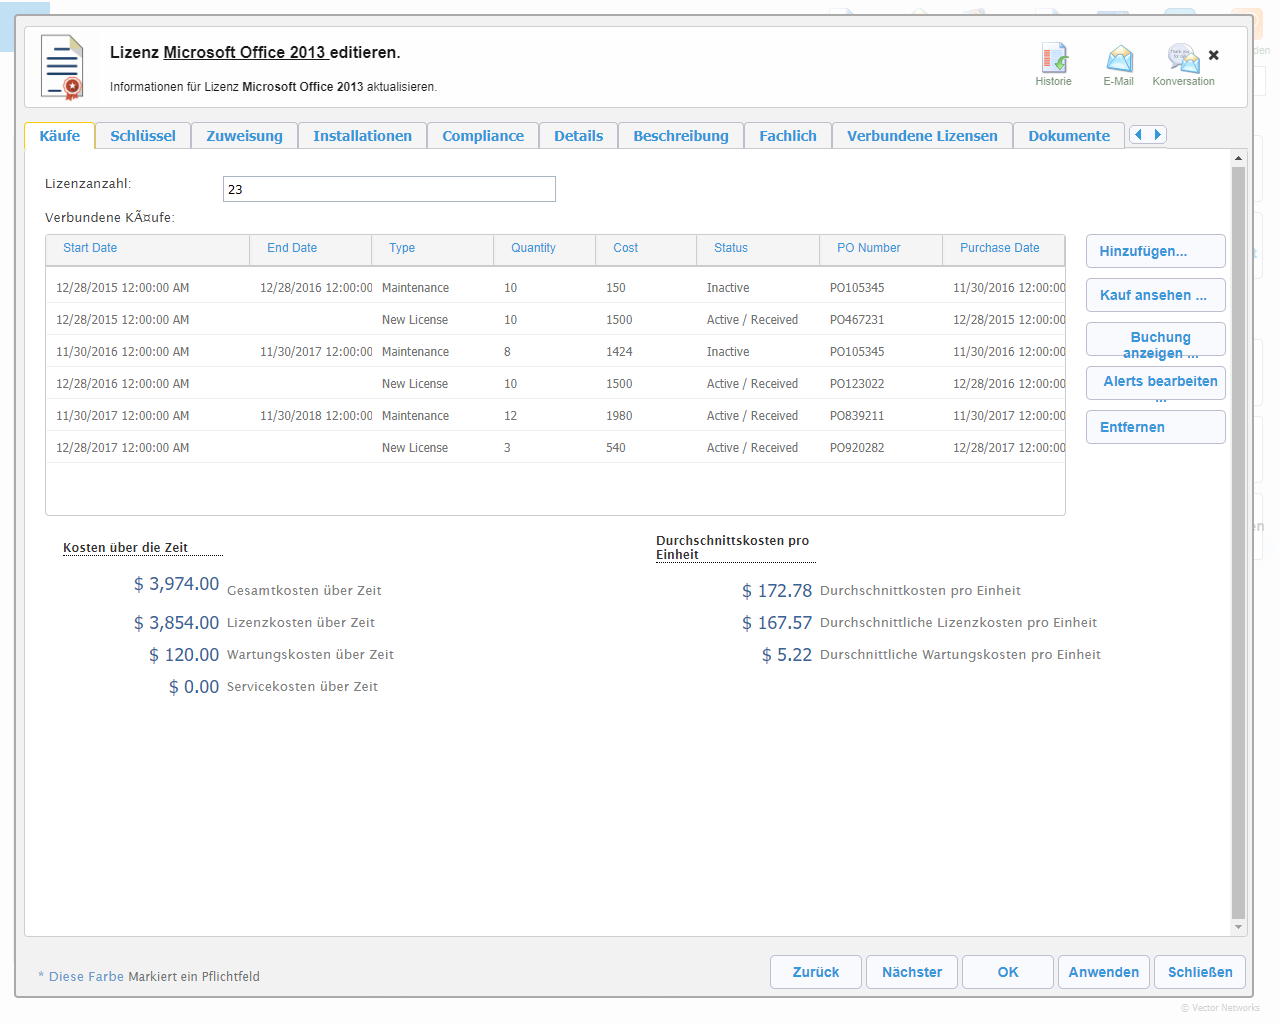Click end date 11/30/2018

click(x=316, y=416)
